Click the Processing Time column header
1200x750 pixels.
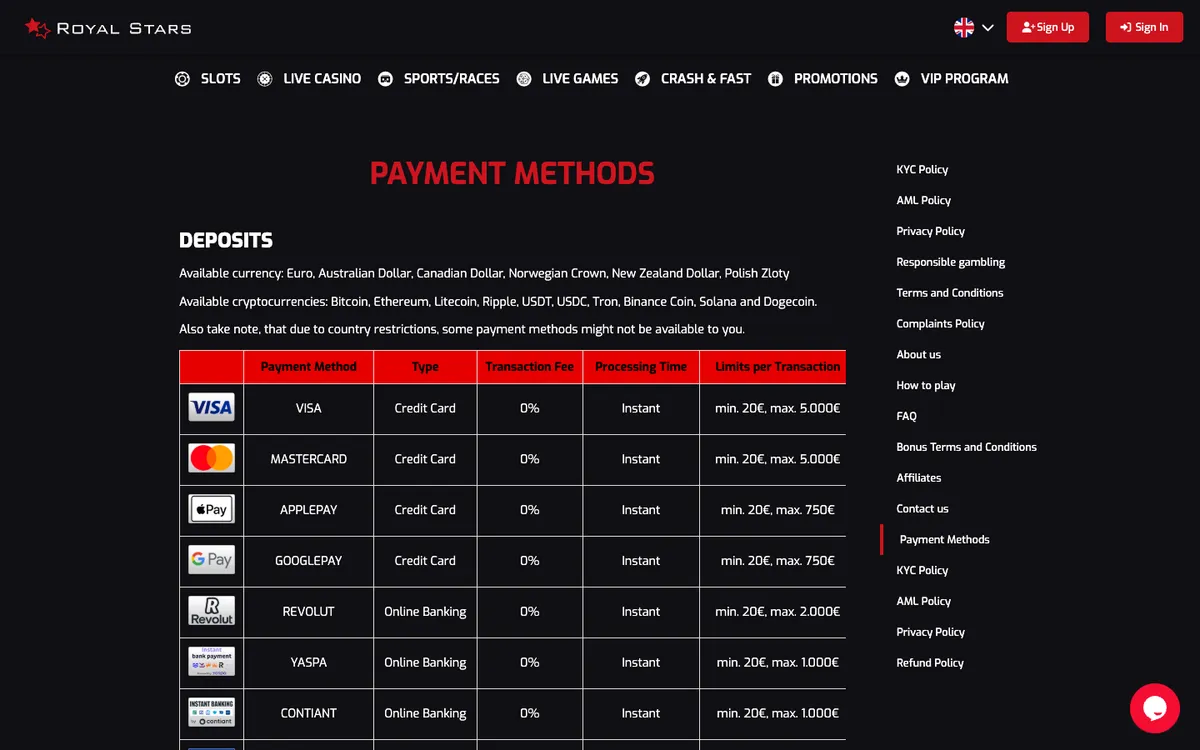coord(640,367)
